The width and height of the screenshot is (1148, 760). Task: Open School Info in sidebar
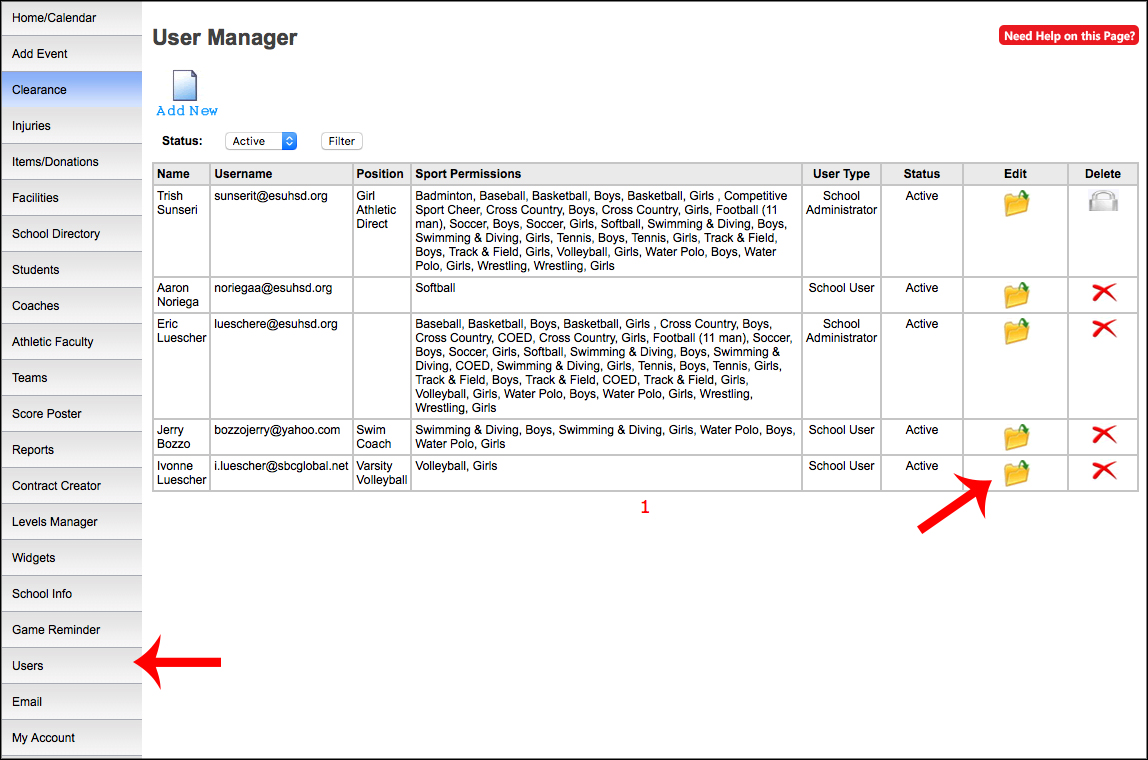pos(72,594)
